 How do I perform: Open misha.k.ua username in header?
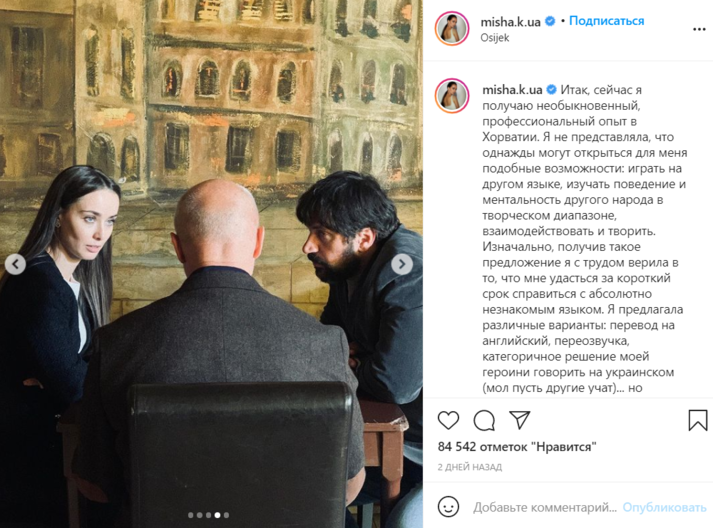(510, 21)
